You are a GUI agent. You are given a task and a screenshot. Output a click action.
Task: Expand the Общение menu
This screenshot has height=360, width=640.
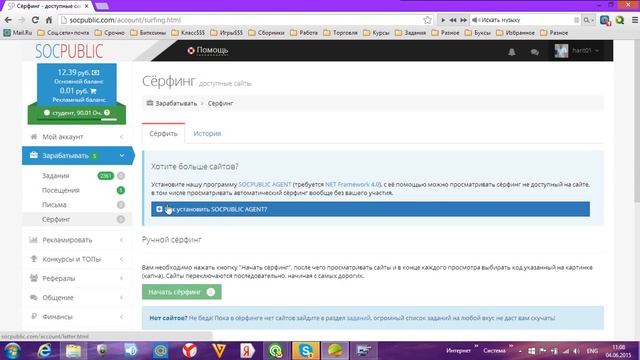[x=76, y=298]
